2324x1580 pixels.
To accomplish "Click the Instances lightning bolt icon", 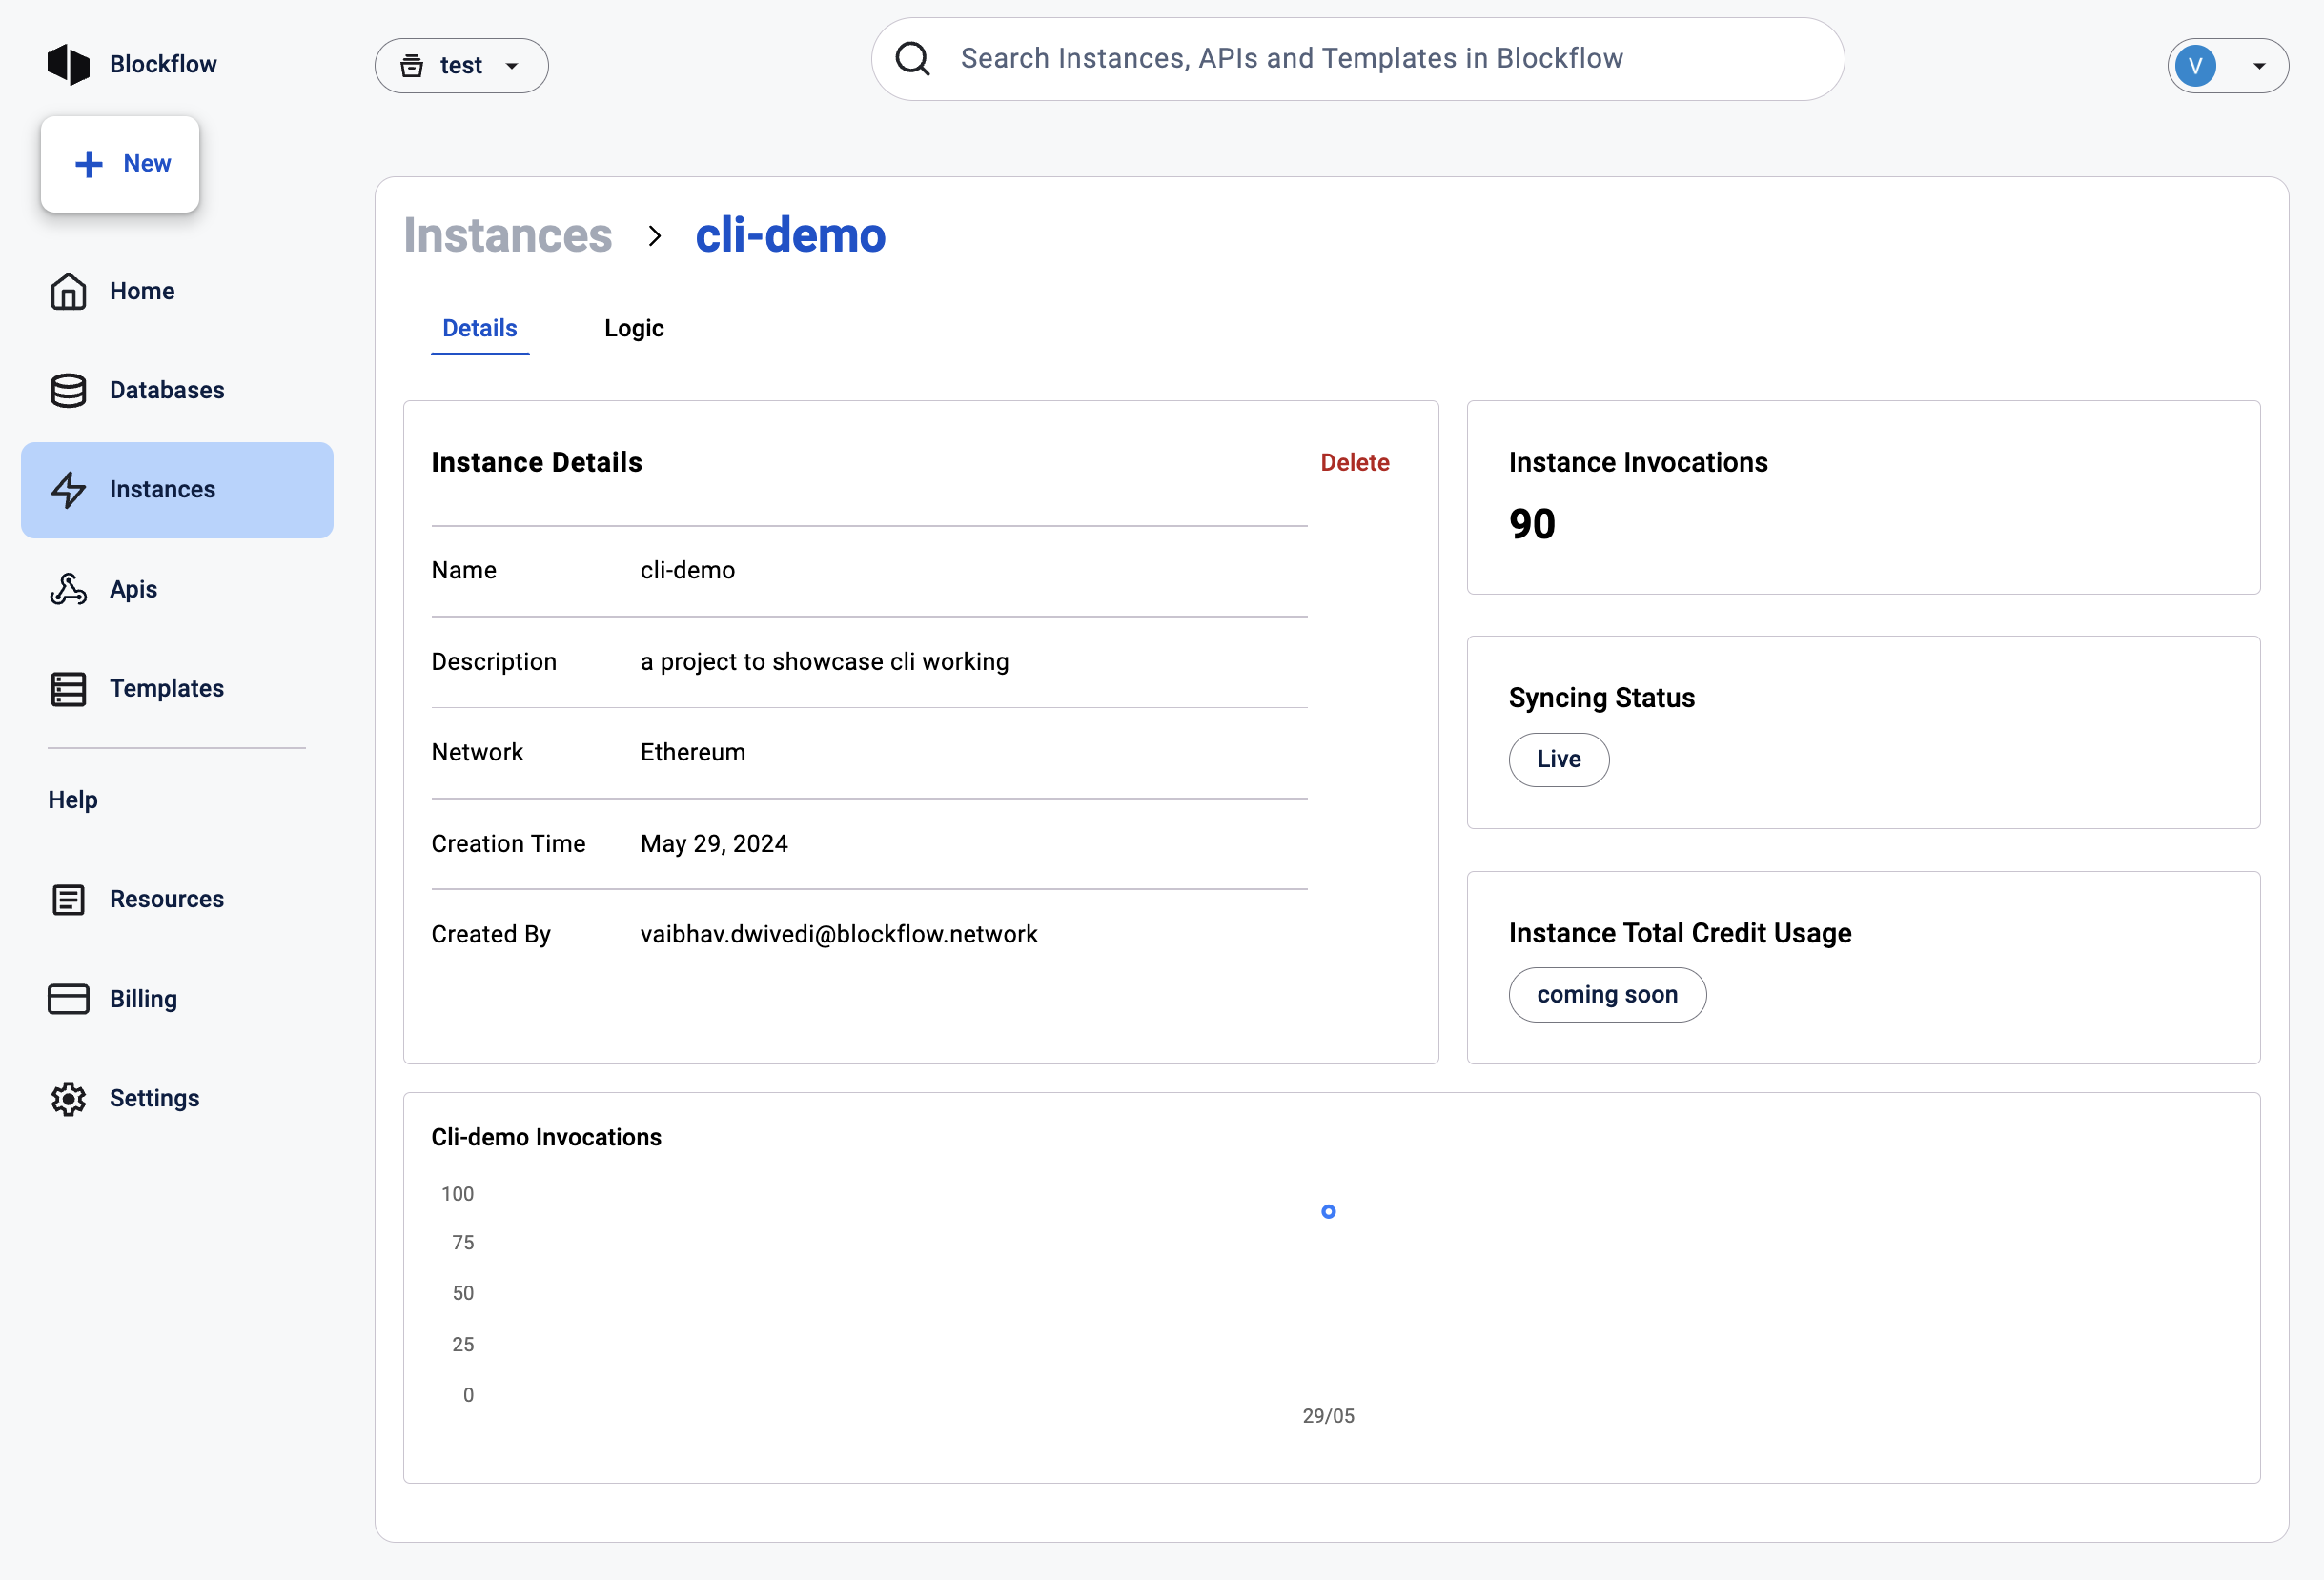I will (68, 490).
